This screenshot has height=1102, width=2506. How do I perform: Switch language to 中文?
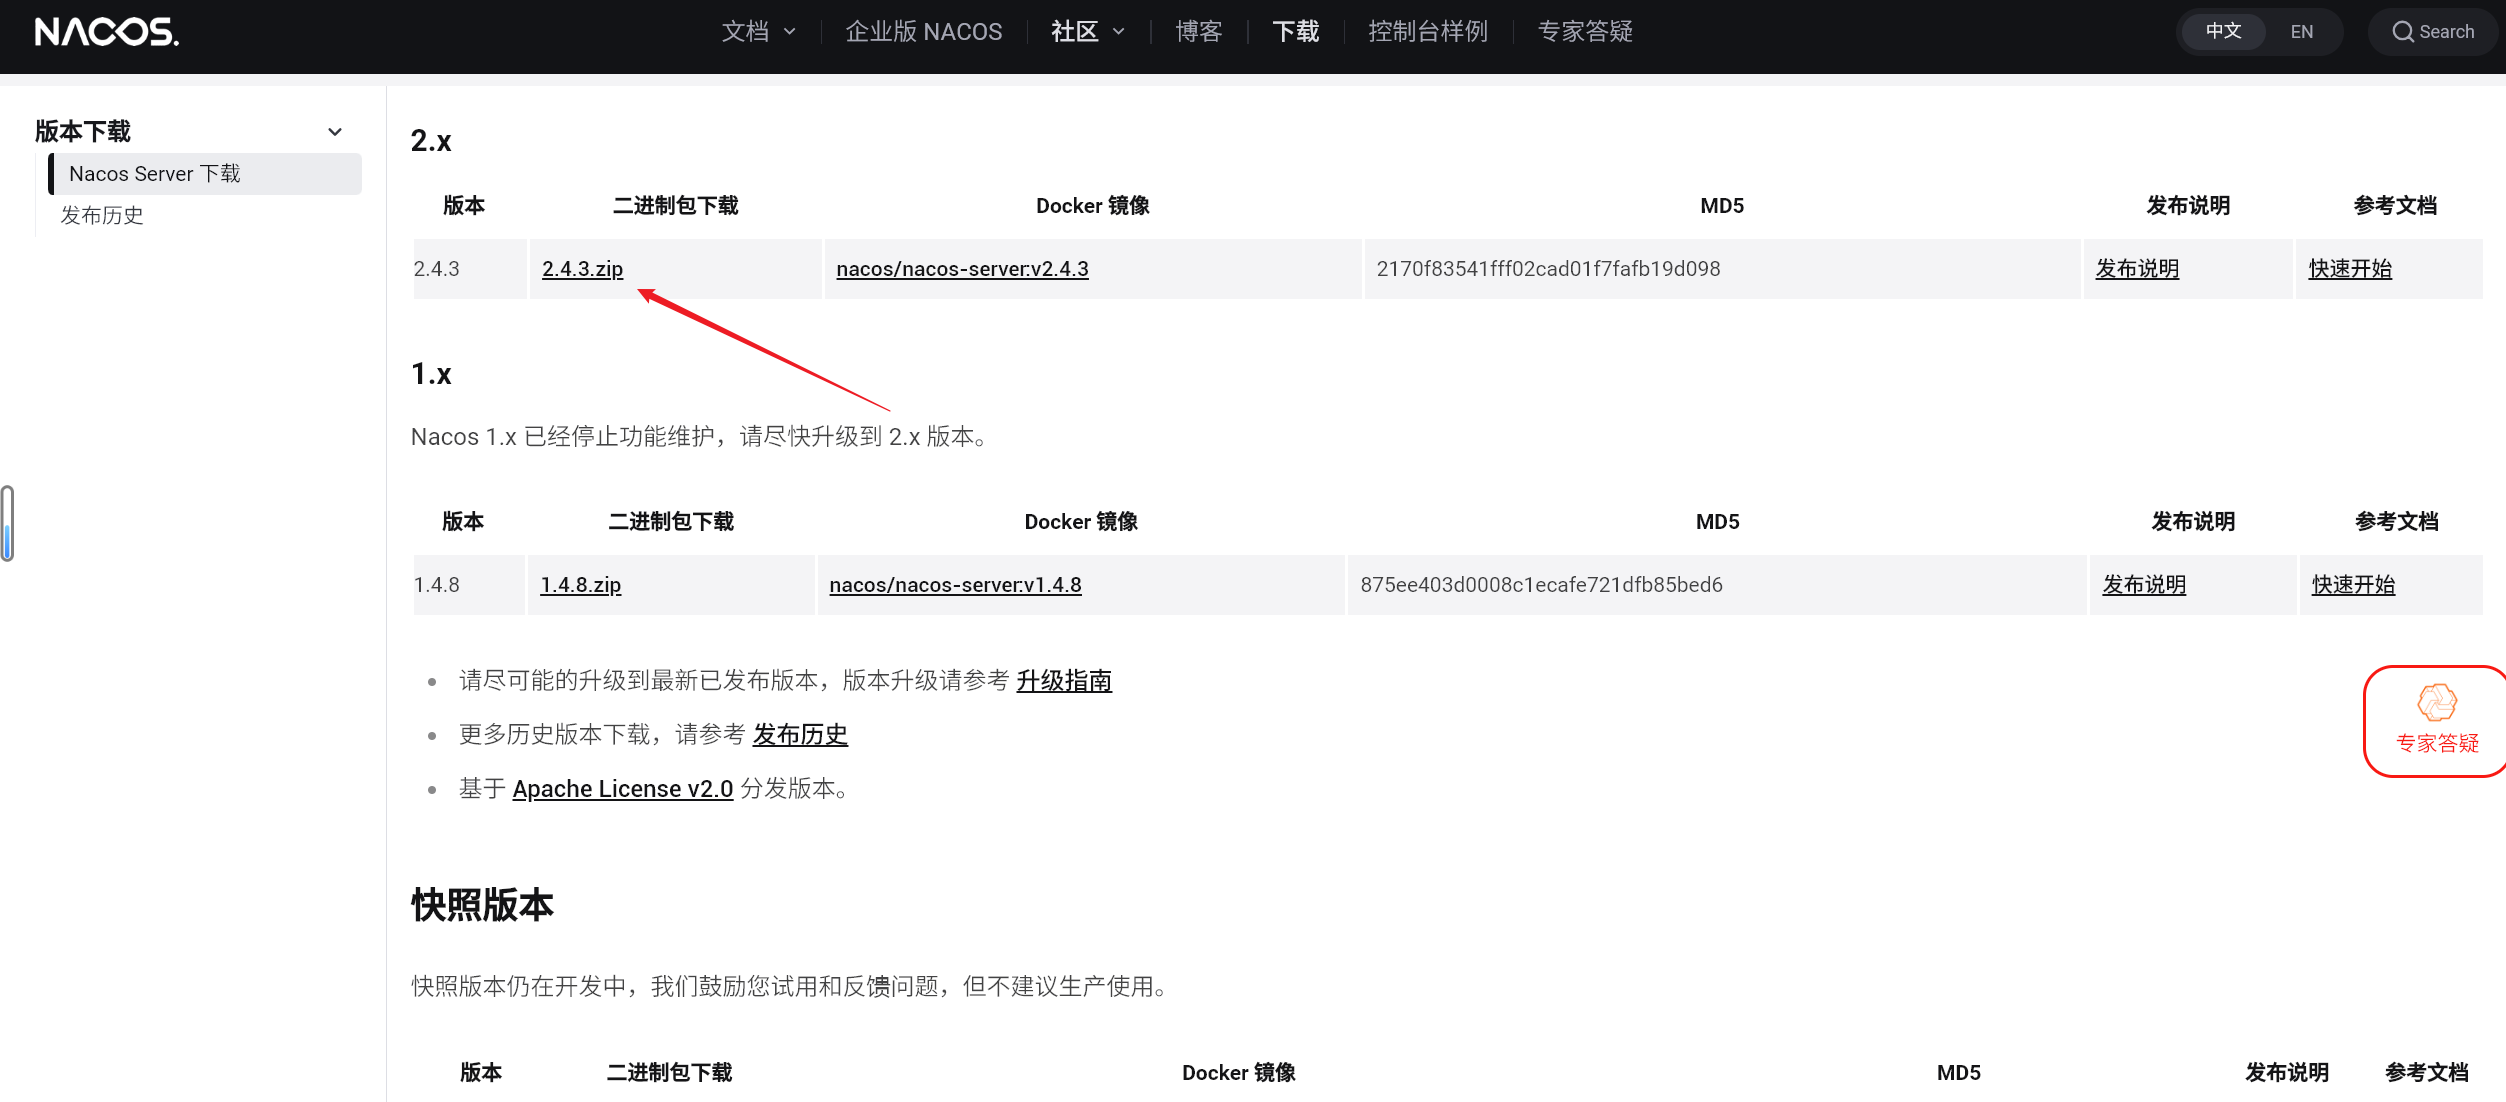point(2223,32)
